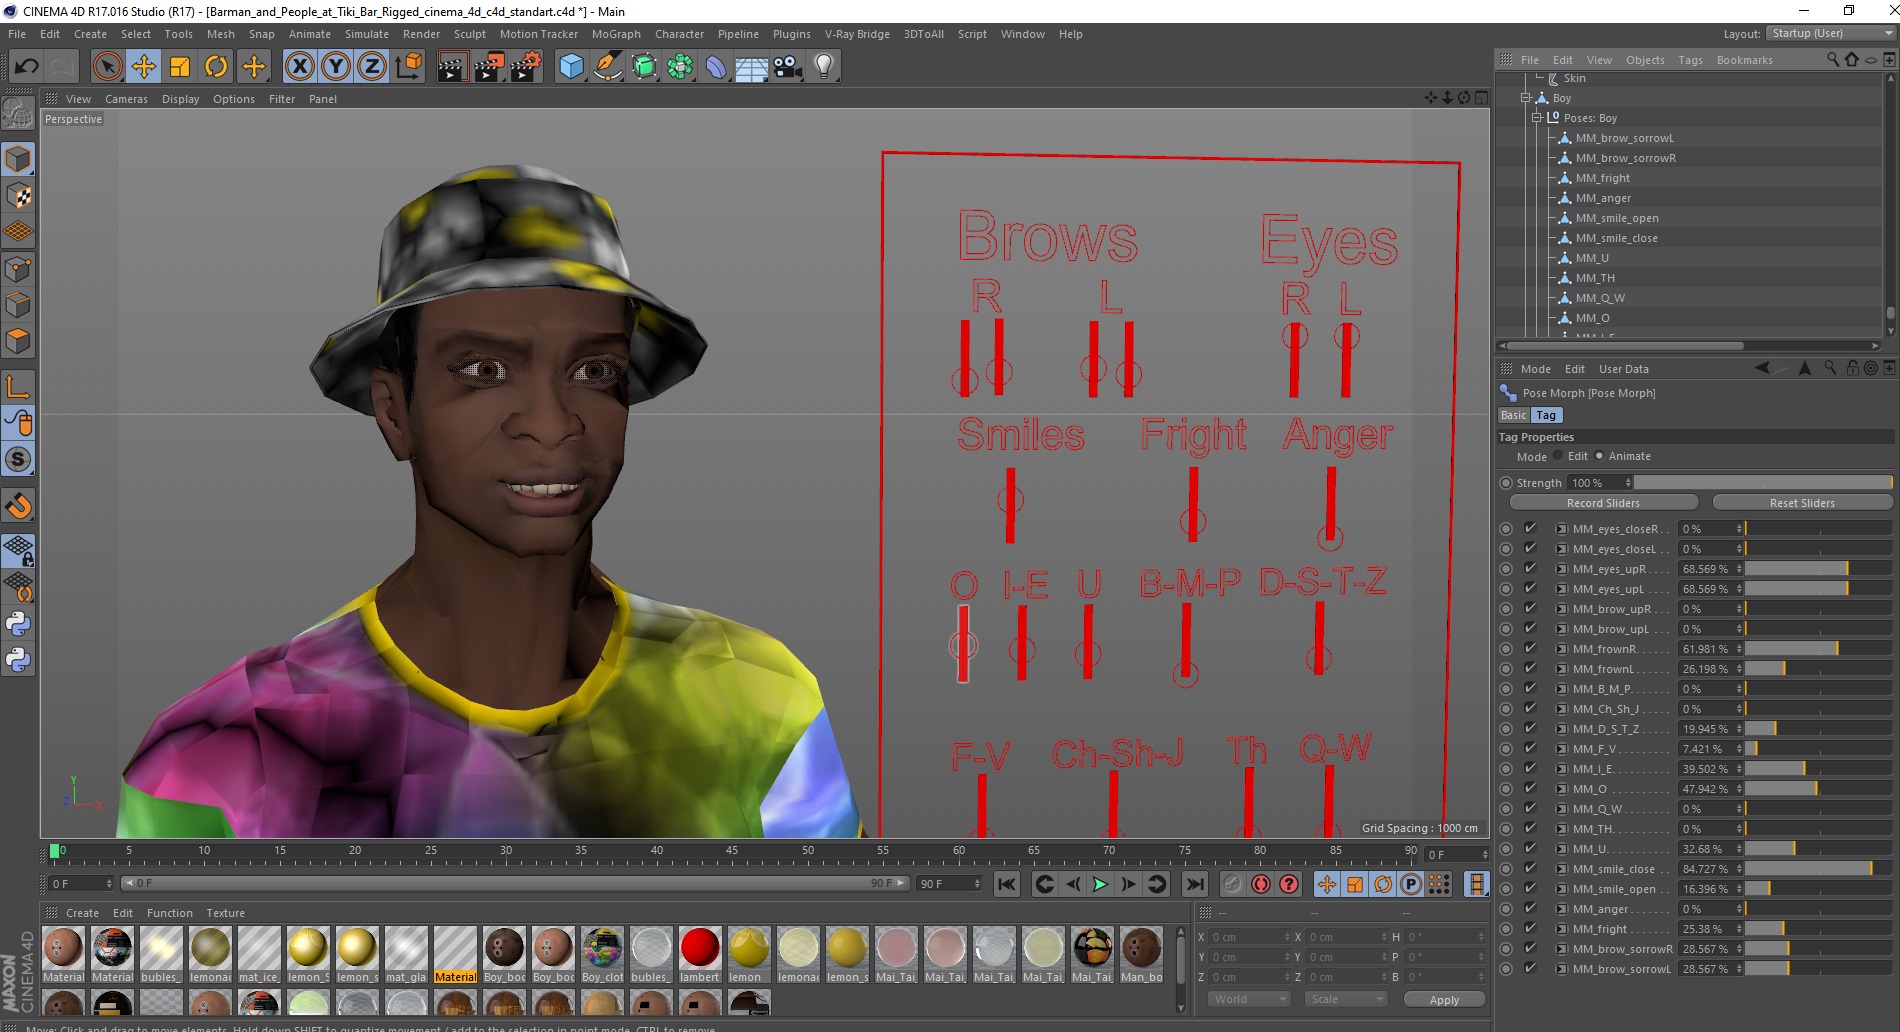Click Render View clapperboard icon
Screen dimensions: 1900x1032
[452, 67]
